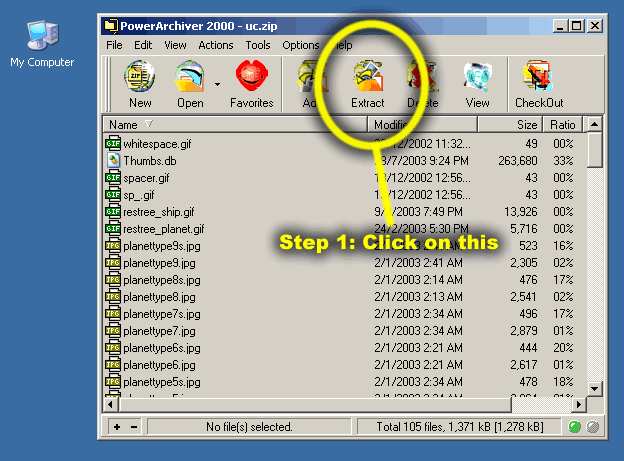
Task: Open the Tools menu
Action: 258,45
